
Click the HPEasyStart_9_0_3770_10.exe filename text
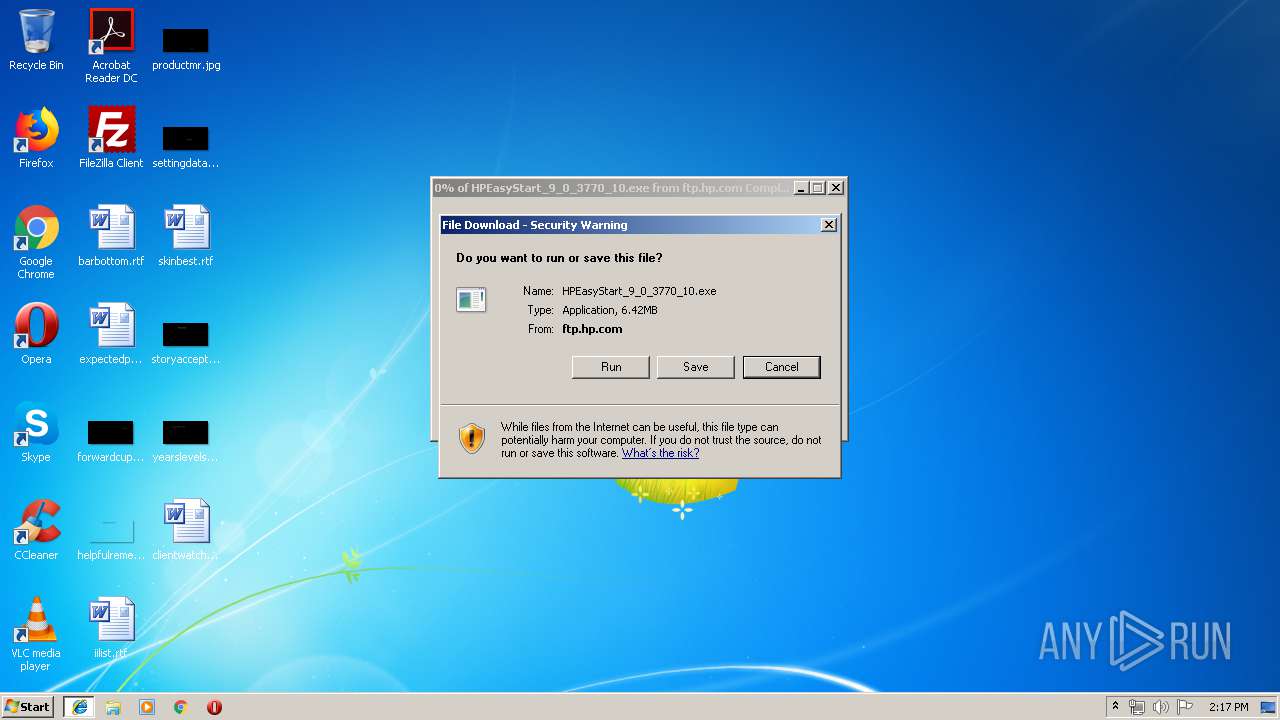click(x=639, y=291)
